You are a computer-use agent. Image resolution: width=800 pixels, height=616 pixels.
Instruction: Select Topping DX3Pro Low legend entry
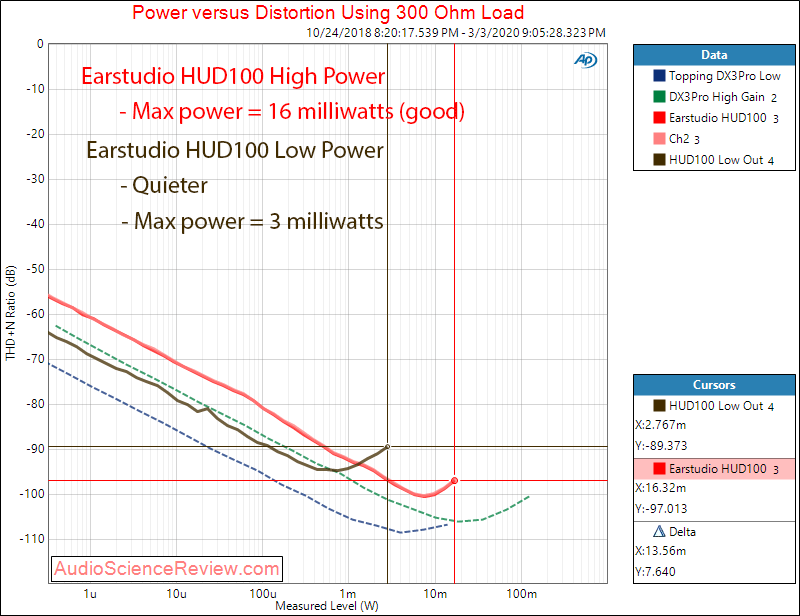coord(717,76)
